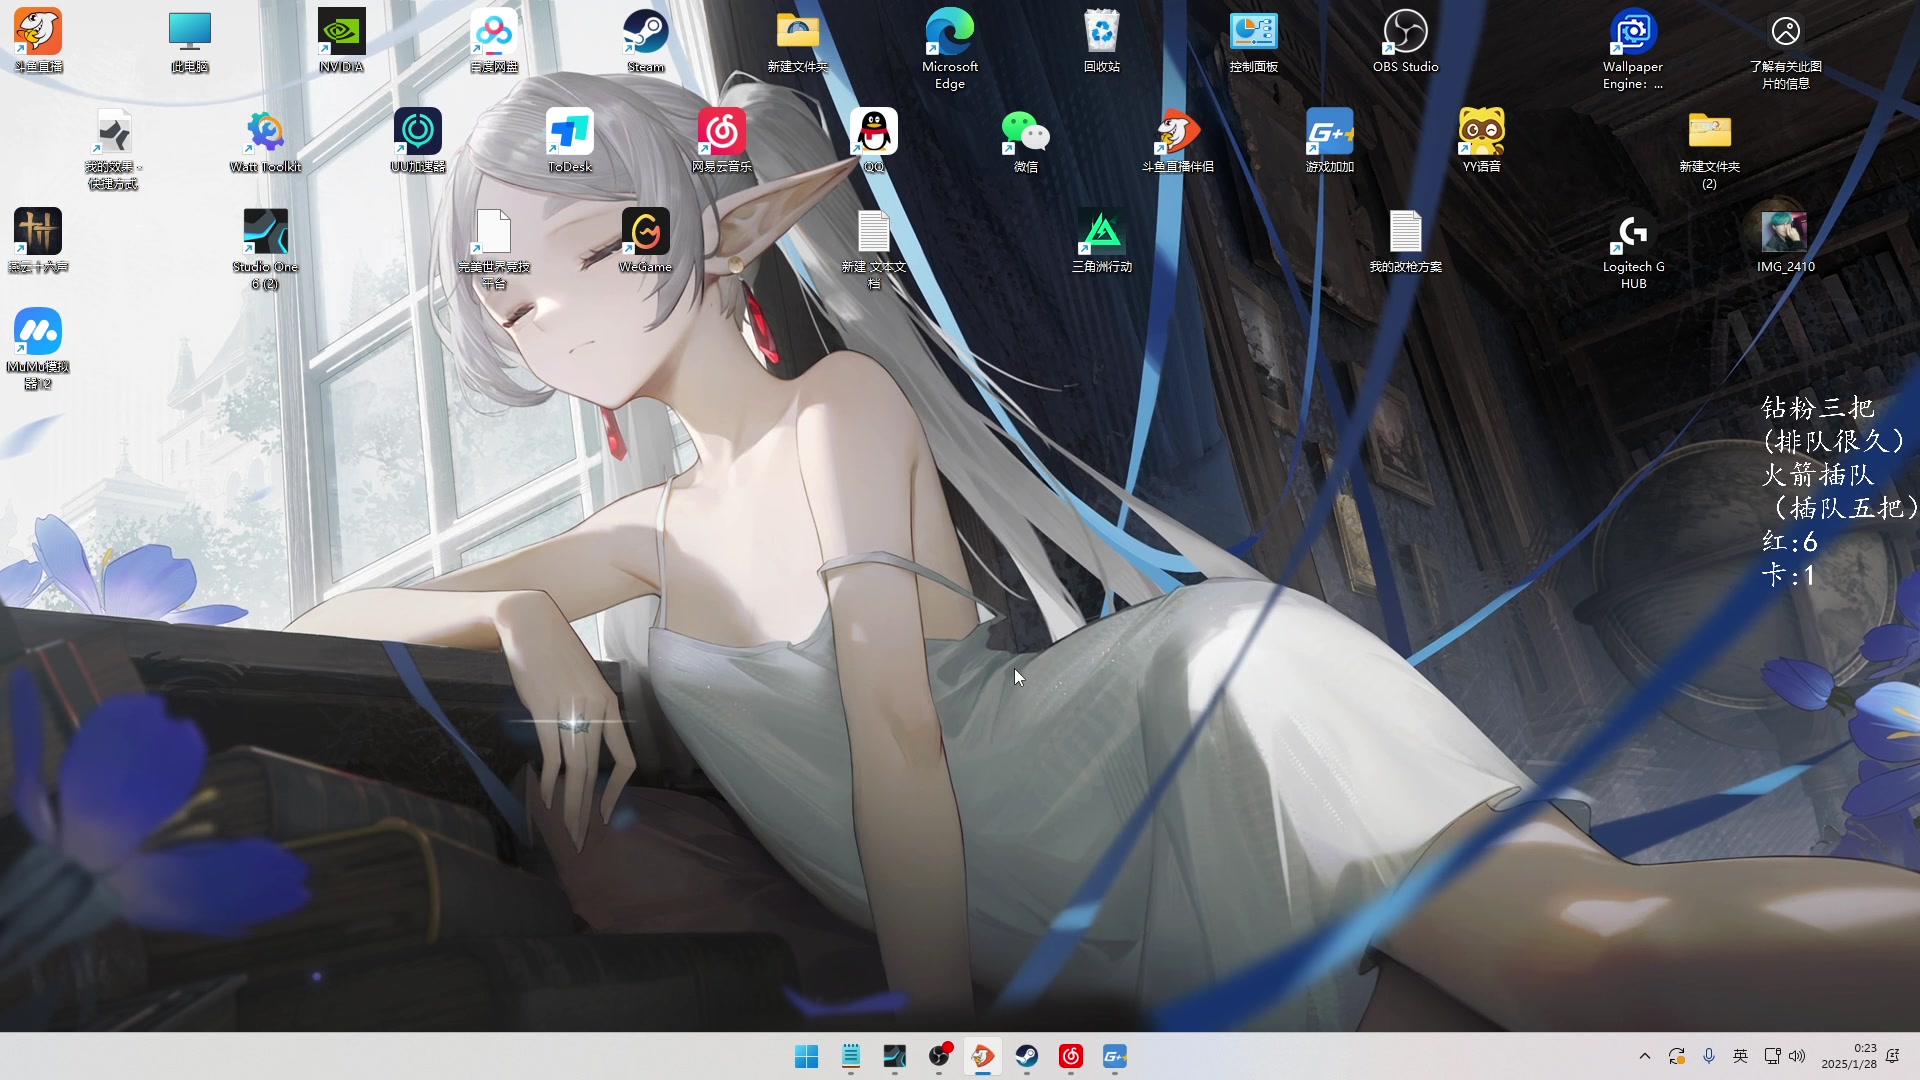
Task: Open the notification center bell icon
Action: click(1893, 1056)
